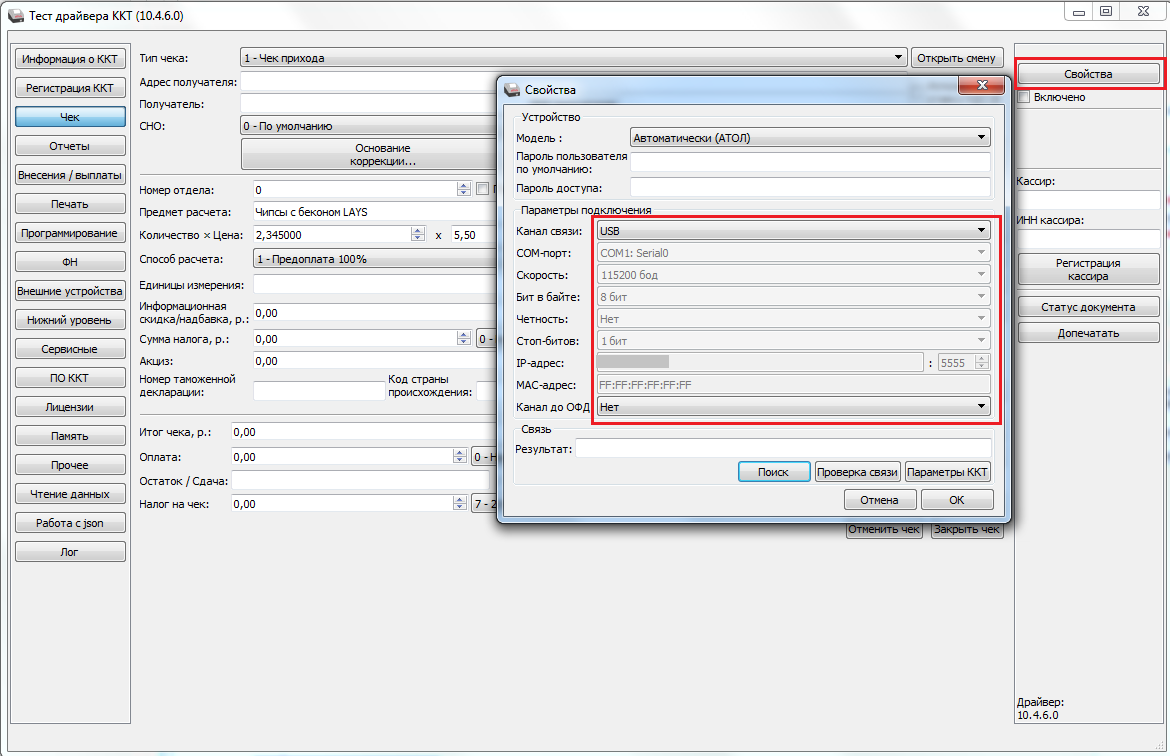Click the Номер отдела stepper arrows
1170x756 pixels.
click(464, 190)
